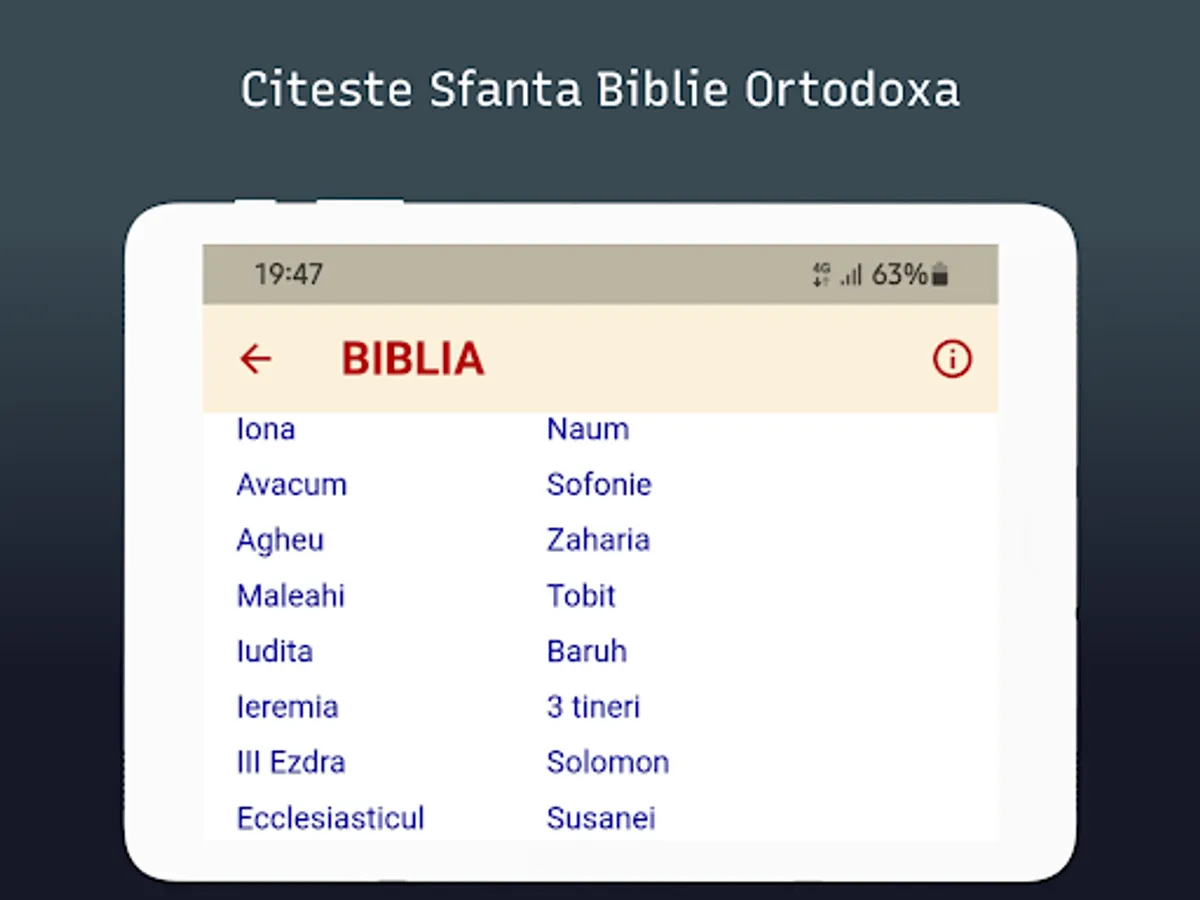The image size is (1200, 900).
Task: Open the book Naum
Action: (588, 429)
